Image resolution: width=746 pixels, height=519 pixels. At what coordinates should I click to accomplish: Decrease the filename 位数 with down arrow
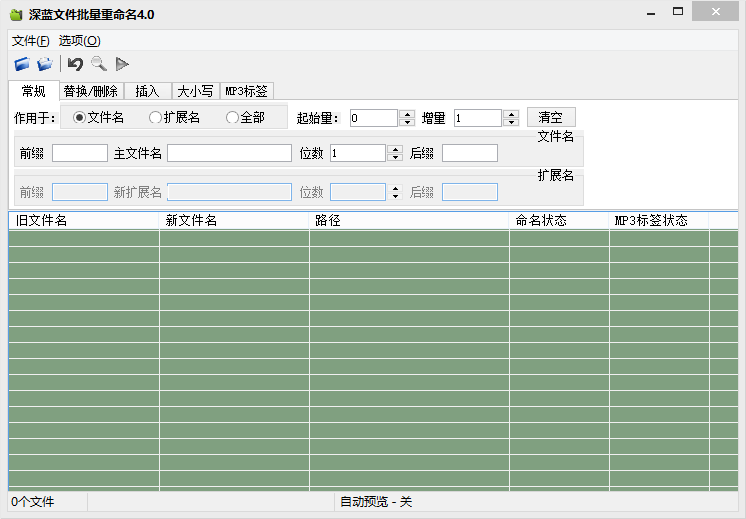(395, 157)
